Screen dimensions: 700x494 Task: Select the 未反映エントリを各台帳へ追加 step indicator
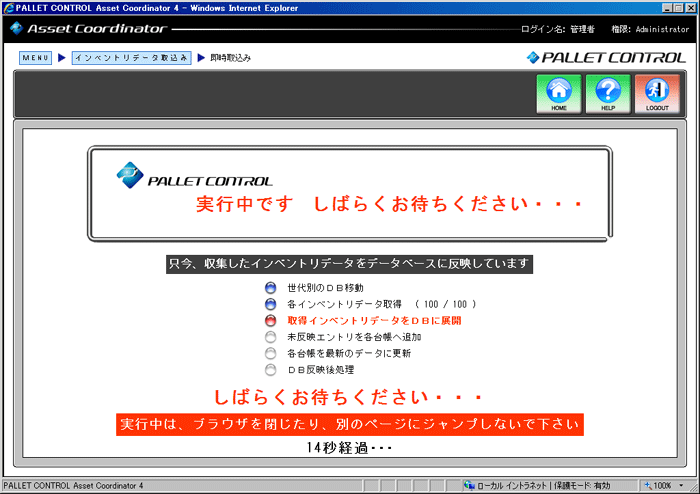click(x=270, y=337)
